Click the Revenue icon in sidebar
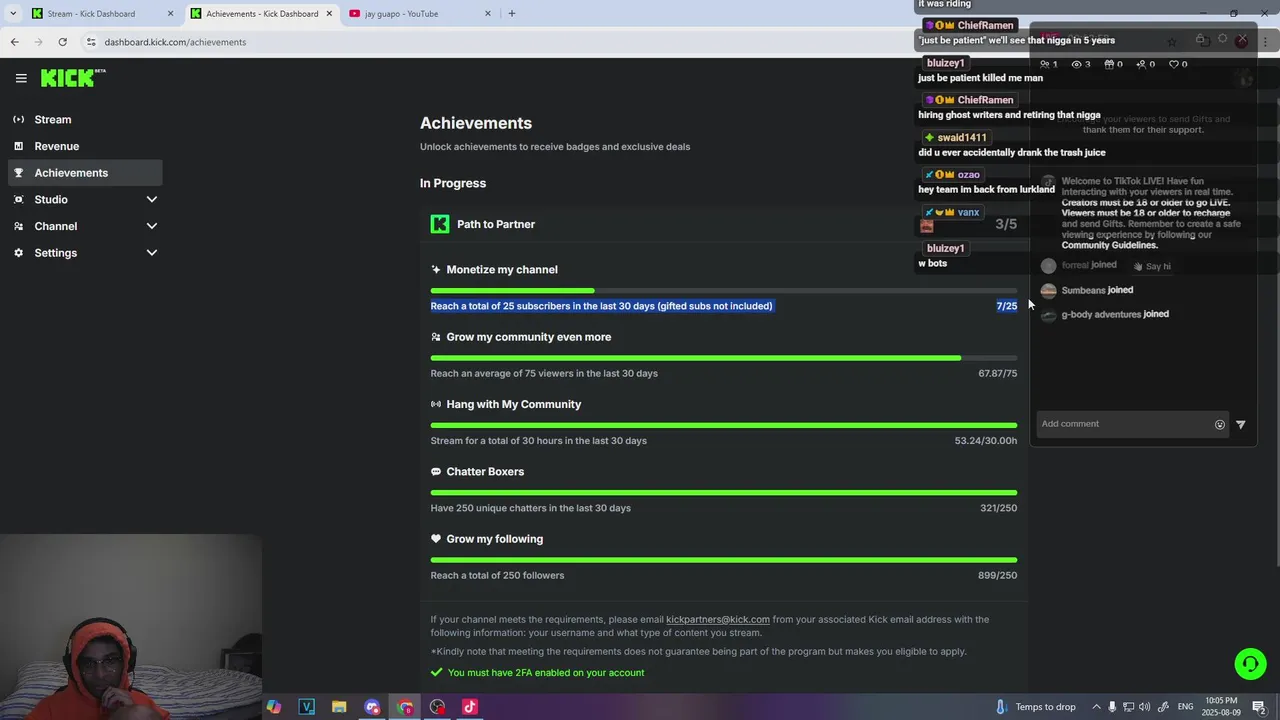 click(18, 146)
